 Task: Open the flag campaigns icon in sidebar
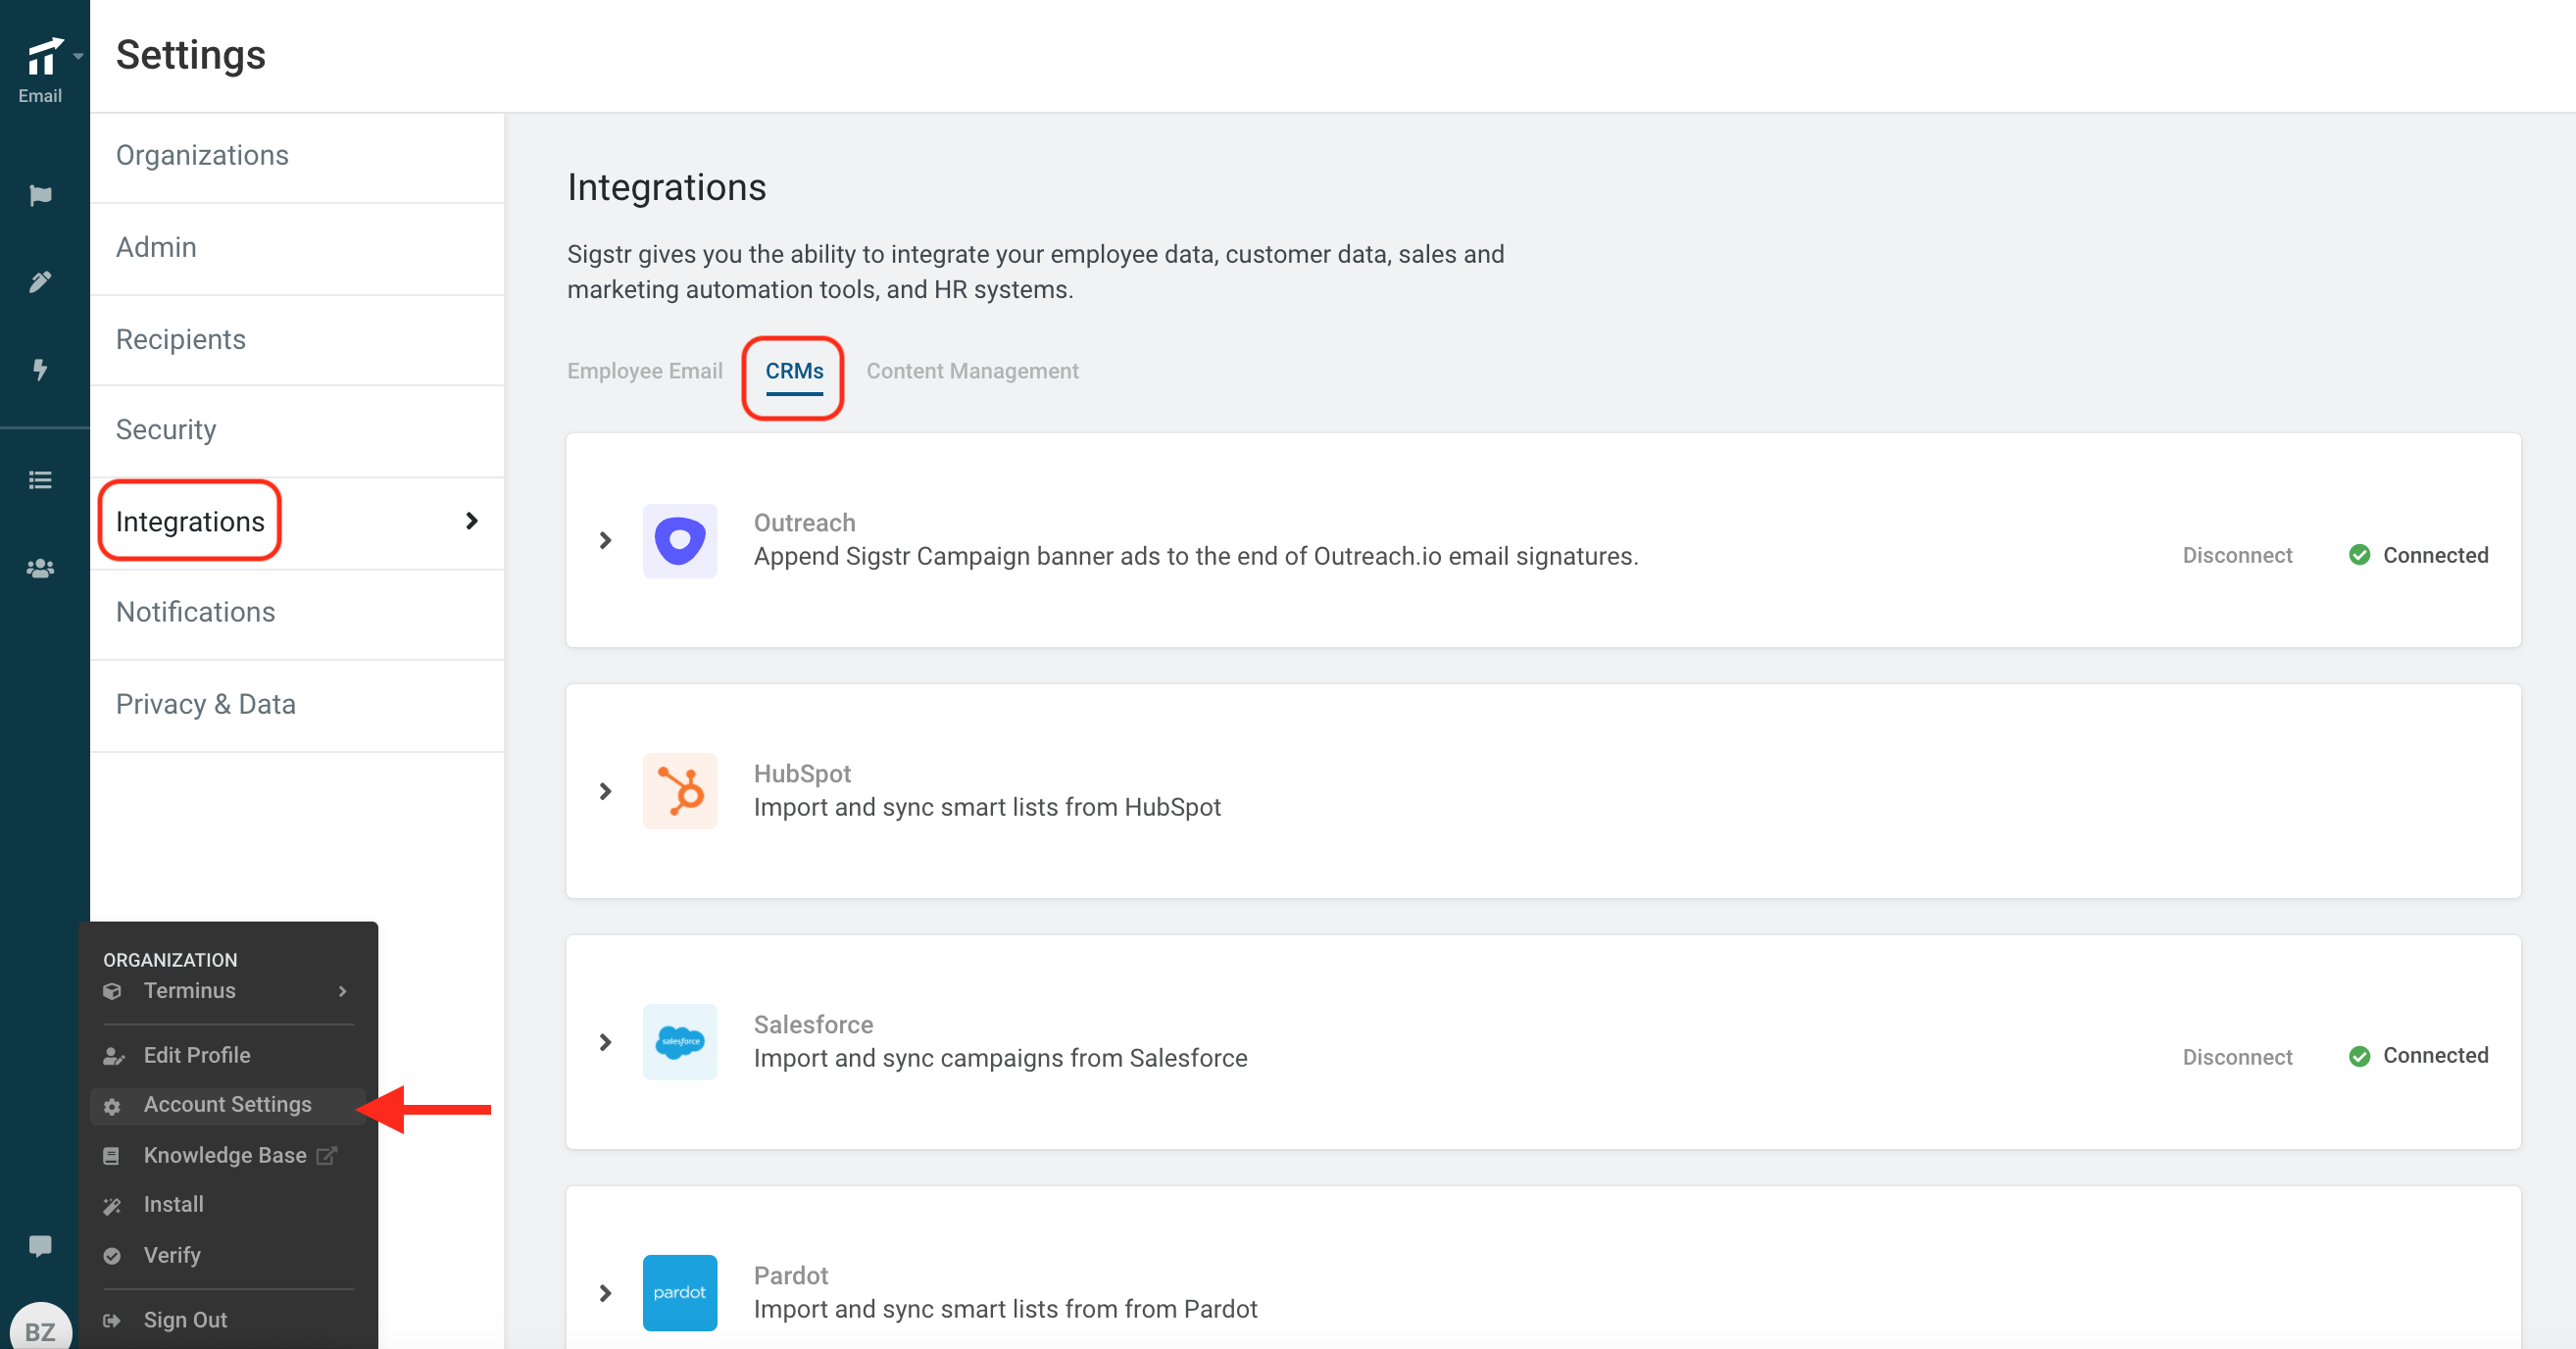(40, 195)
